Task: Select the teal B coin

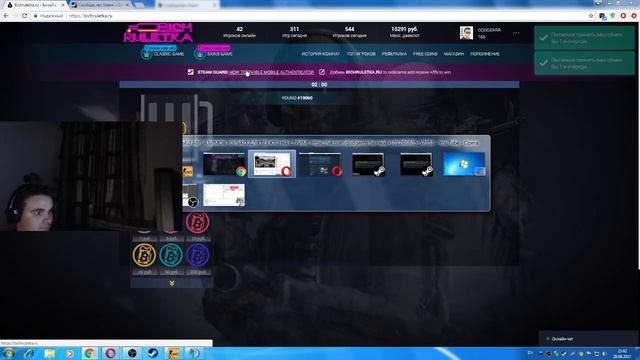Action: (x=171, y=255)
